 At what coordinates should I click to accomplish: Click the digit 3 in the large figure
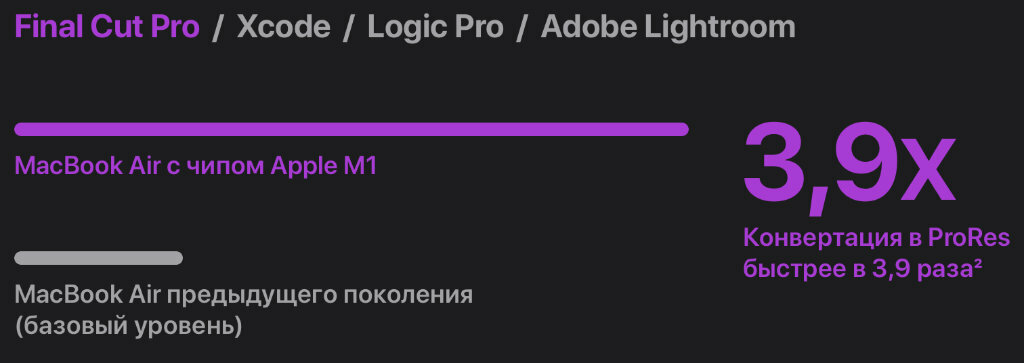(x=775, y=165)
